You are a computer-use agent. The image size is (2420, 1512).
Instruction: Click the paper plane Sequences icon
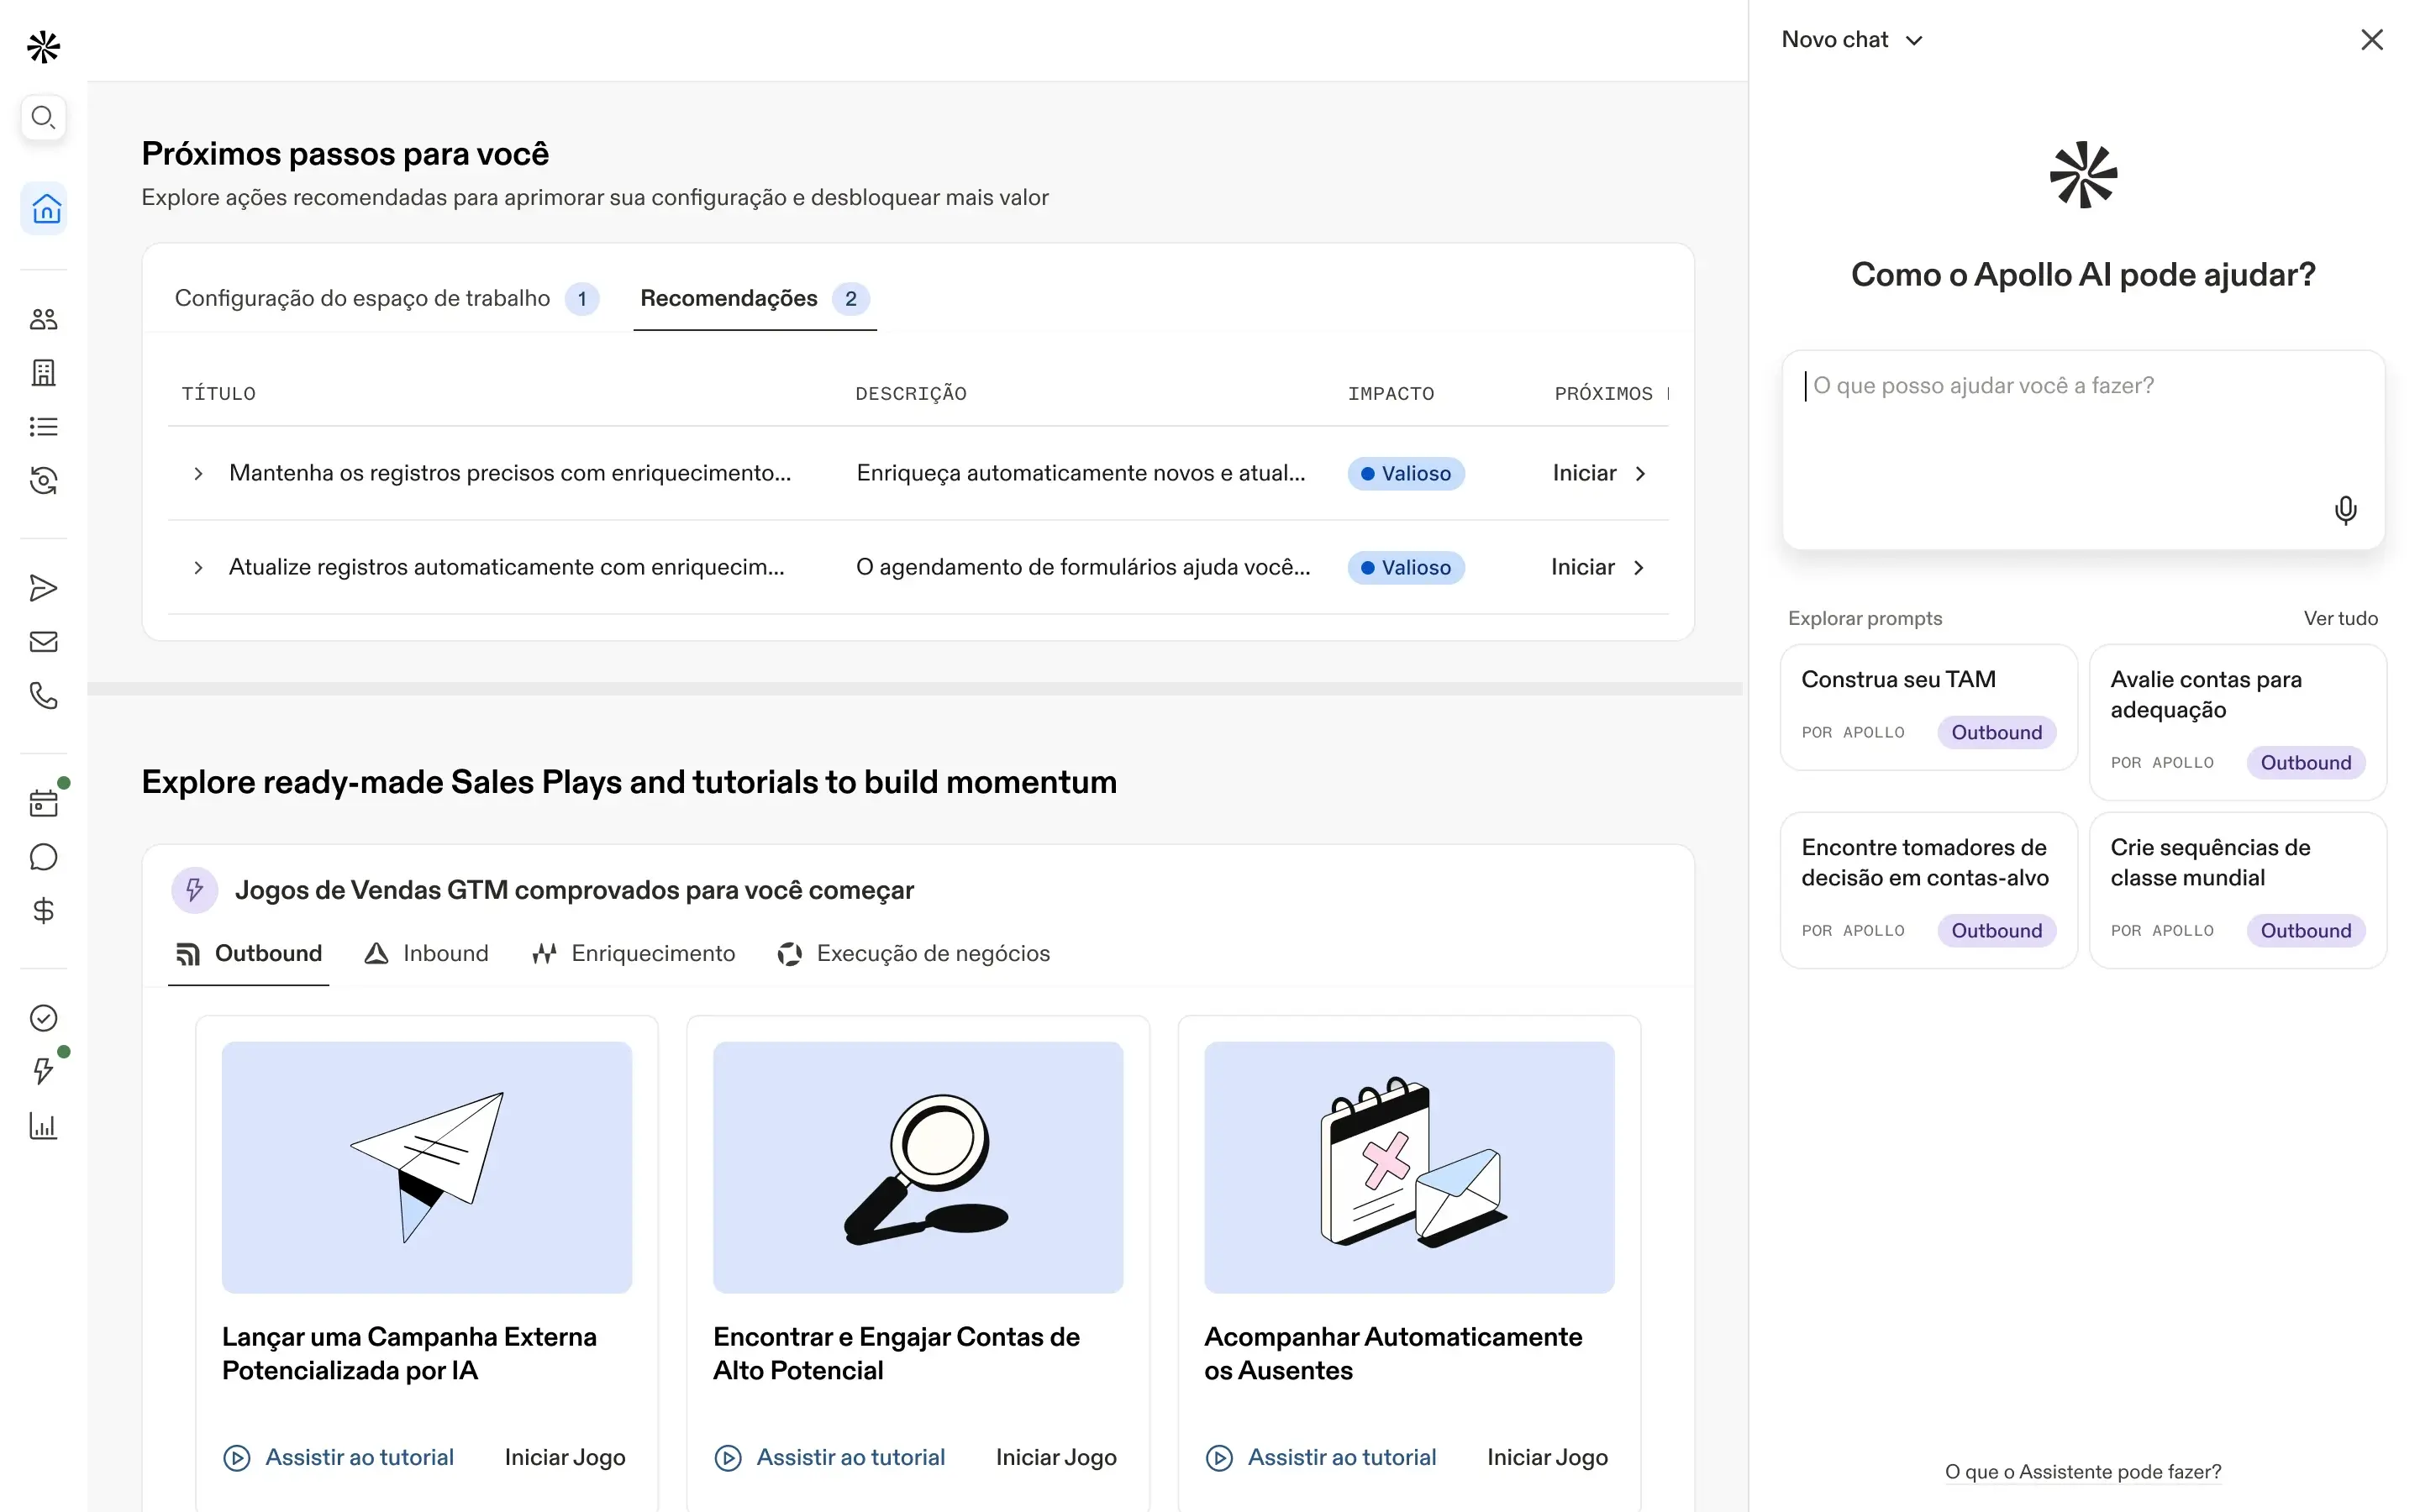(x=43, y=588)
